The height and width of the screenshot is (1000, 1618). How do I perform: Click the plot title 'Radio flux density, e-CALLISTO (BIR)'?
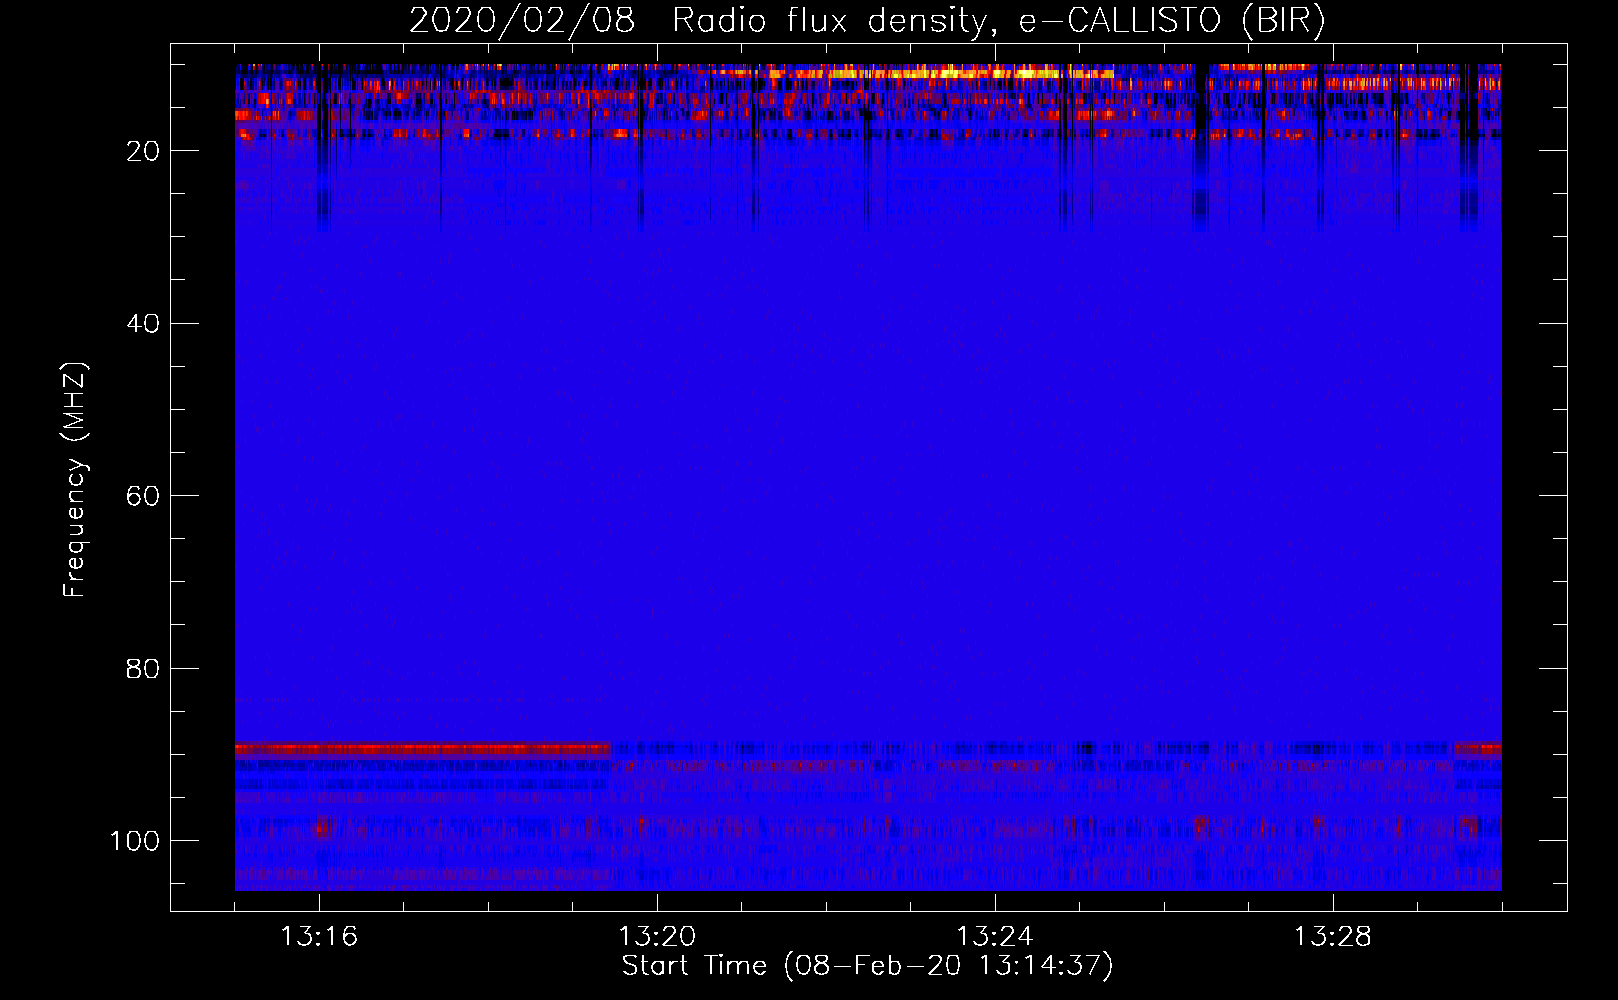click(998, 21)
